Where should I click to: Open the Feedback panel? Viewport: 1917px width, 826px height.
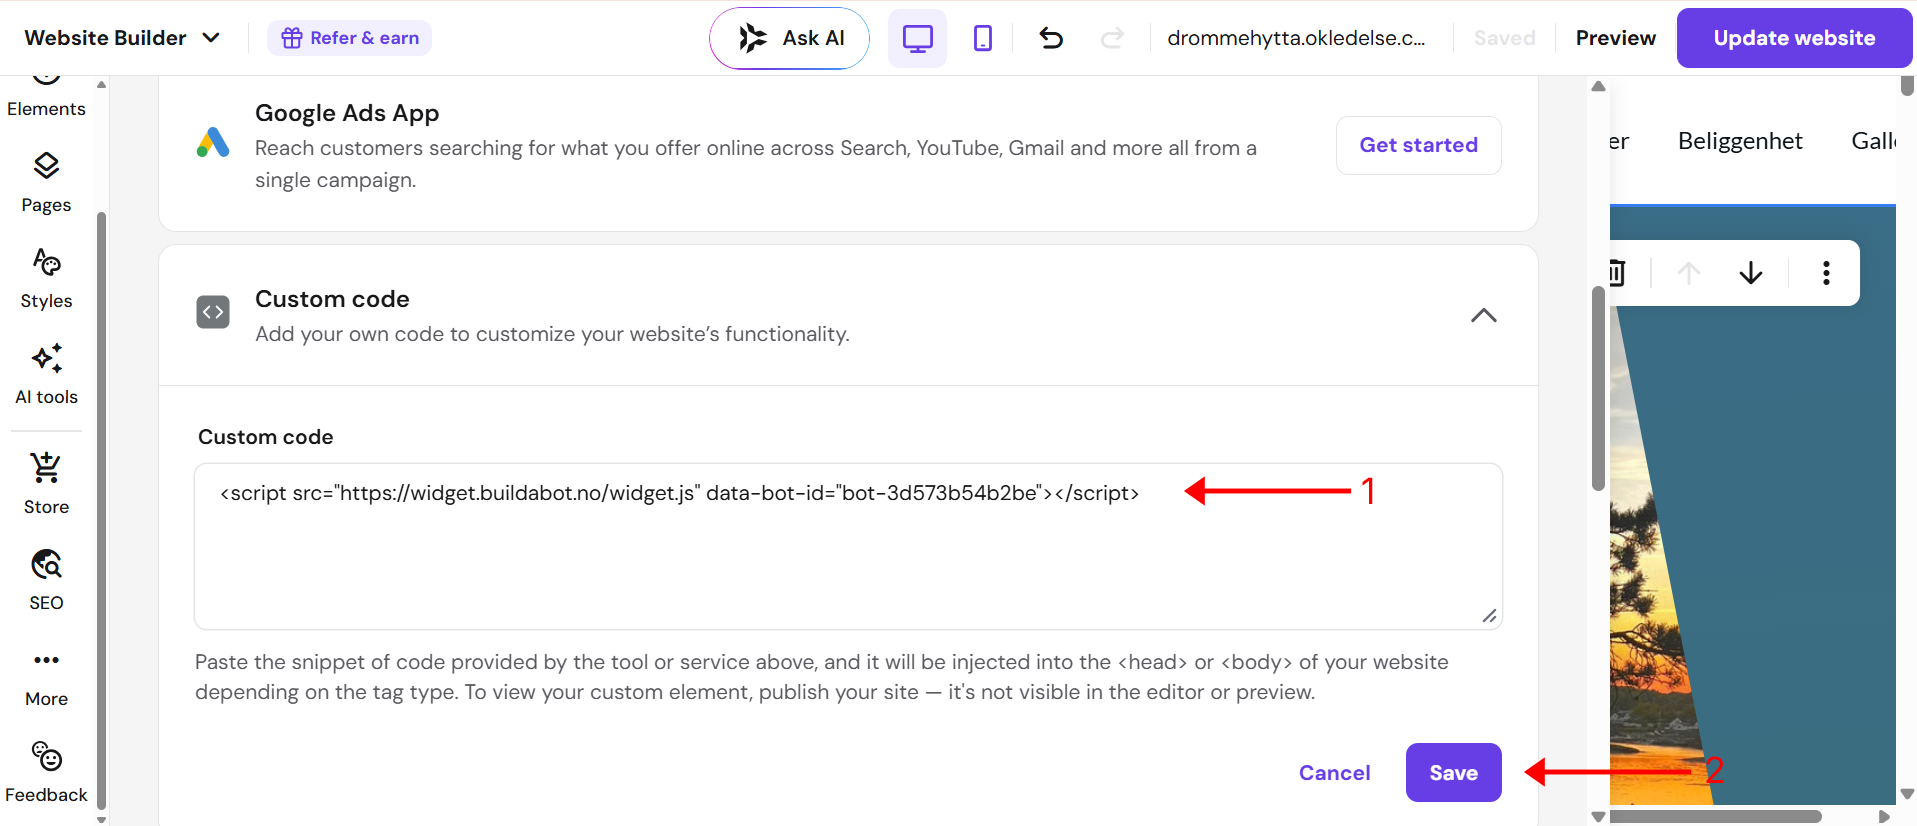point(46,773)
